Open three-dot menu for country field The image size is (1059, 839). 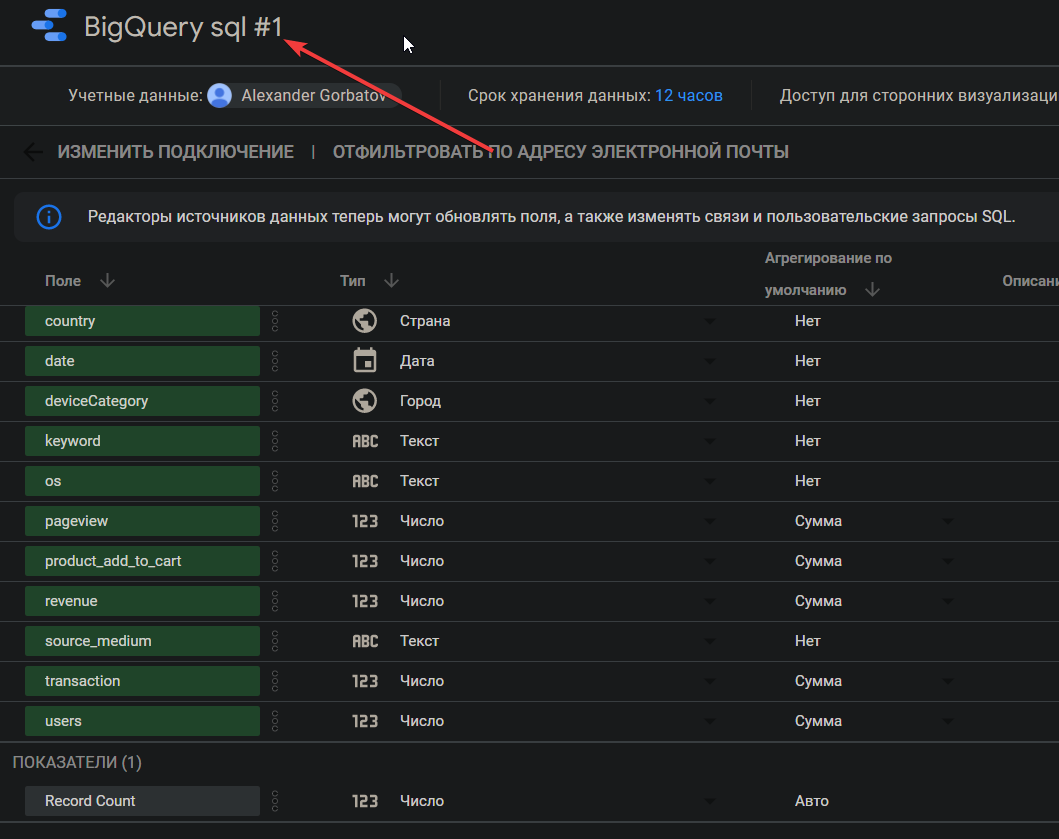point(275,321)
